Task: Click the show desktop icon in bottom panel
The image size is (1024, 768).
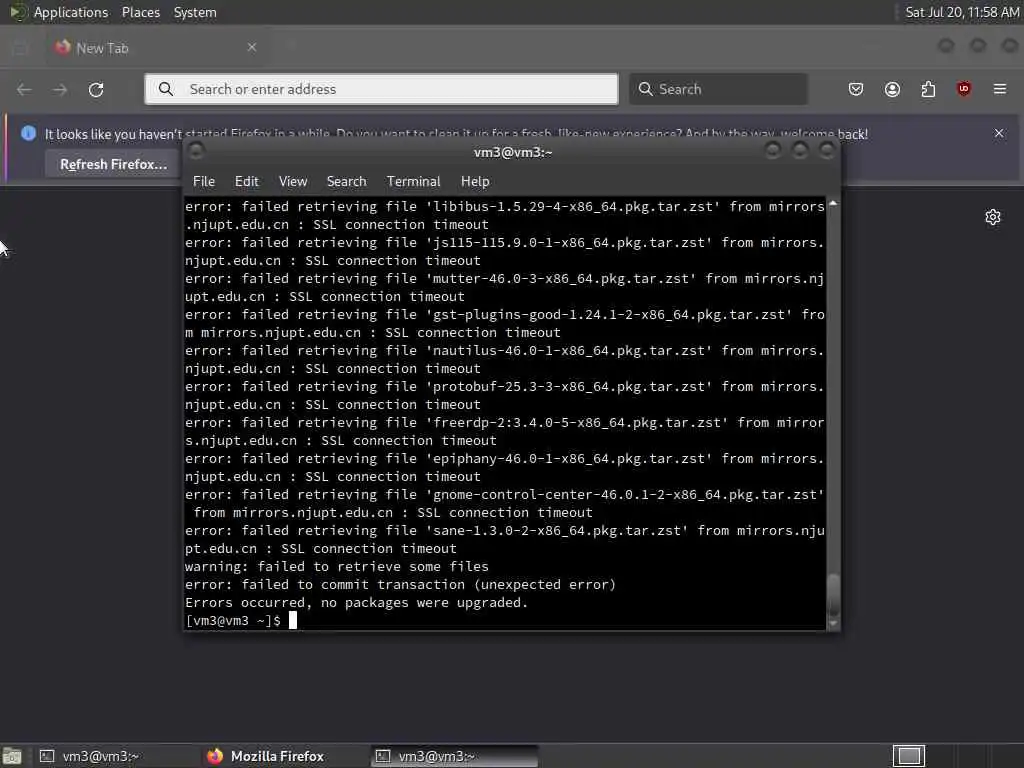Action: [x=12, y=756]
